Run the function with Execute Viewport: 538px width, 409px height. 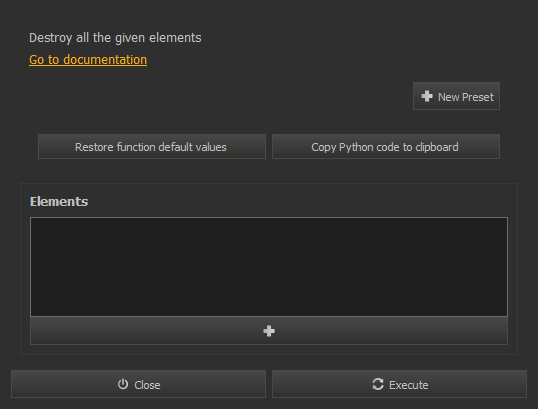[x=399, y=384]
